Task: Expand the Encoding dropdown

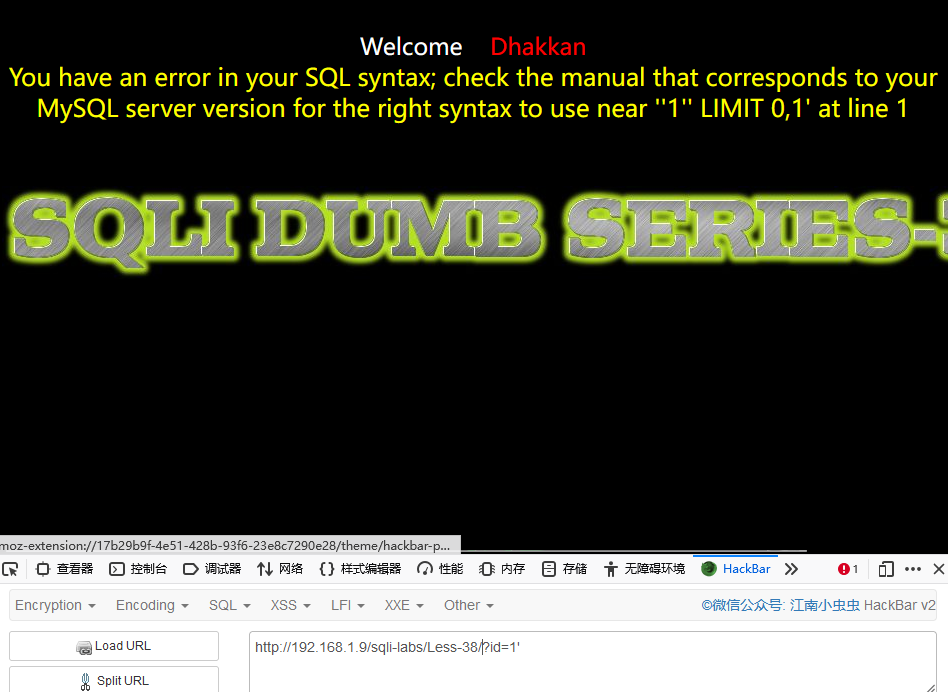Action: click(152, 605)
